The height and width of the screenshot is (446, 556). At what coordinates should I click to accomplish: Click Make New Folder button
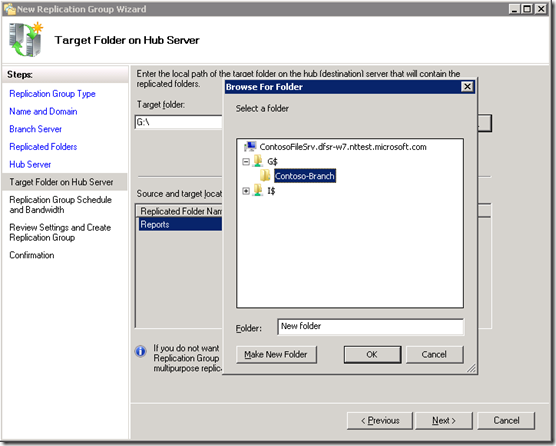(x=276, y=355)
